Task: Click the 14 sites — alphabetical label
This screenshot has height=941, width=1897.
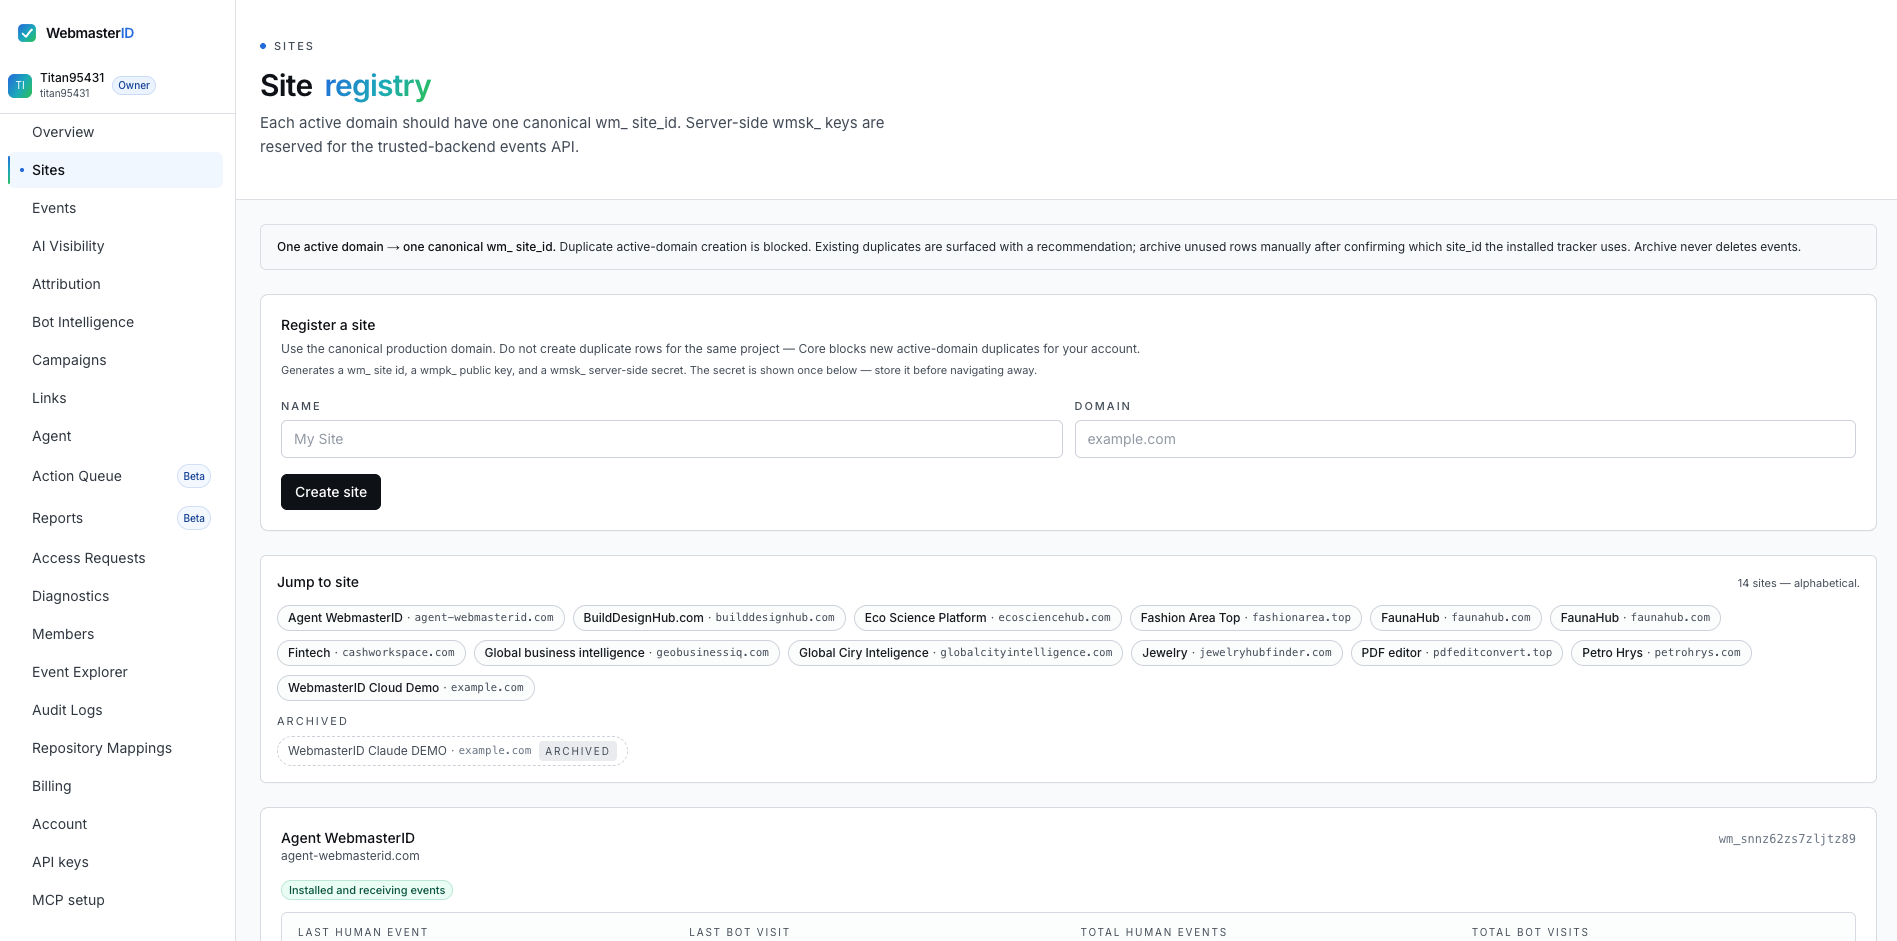Action: [1798, 583]
